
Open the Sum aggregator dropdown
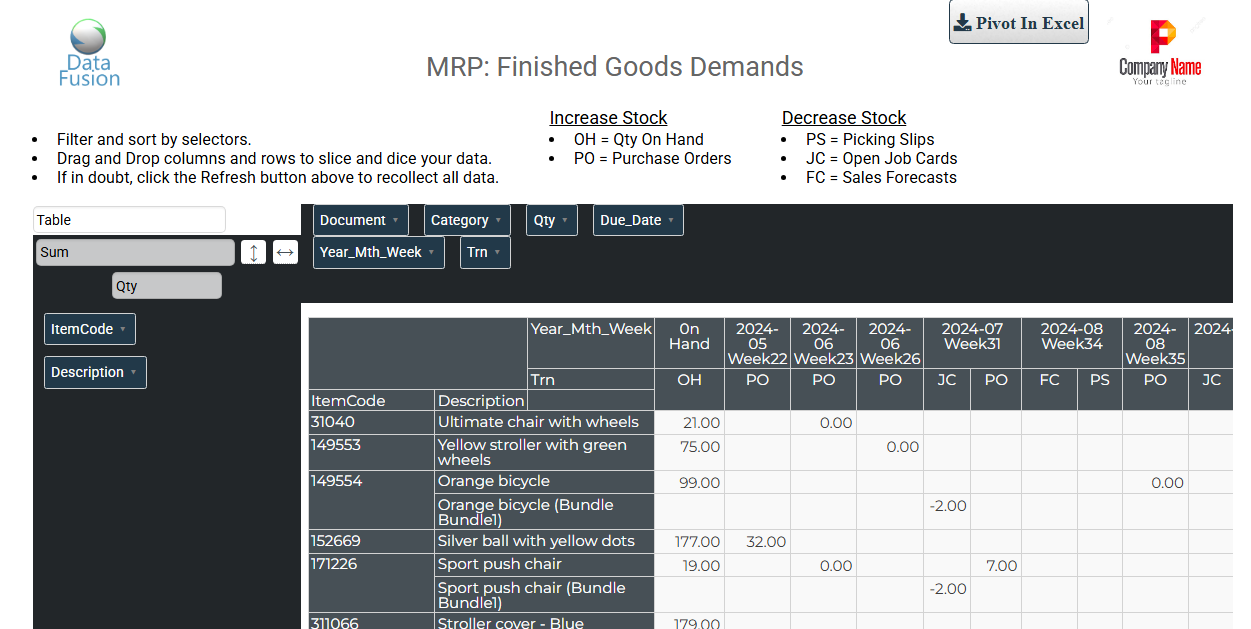point(135,252)
